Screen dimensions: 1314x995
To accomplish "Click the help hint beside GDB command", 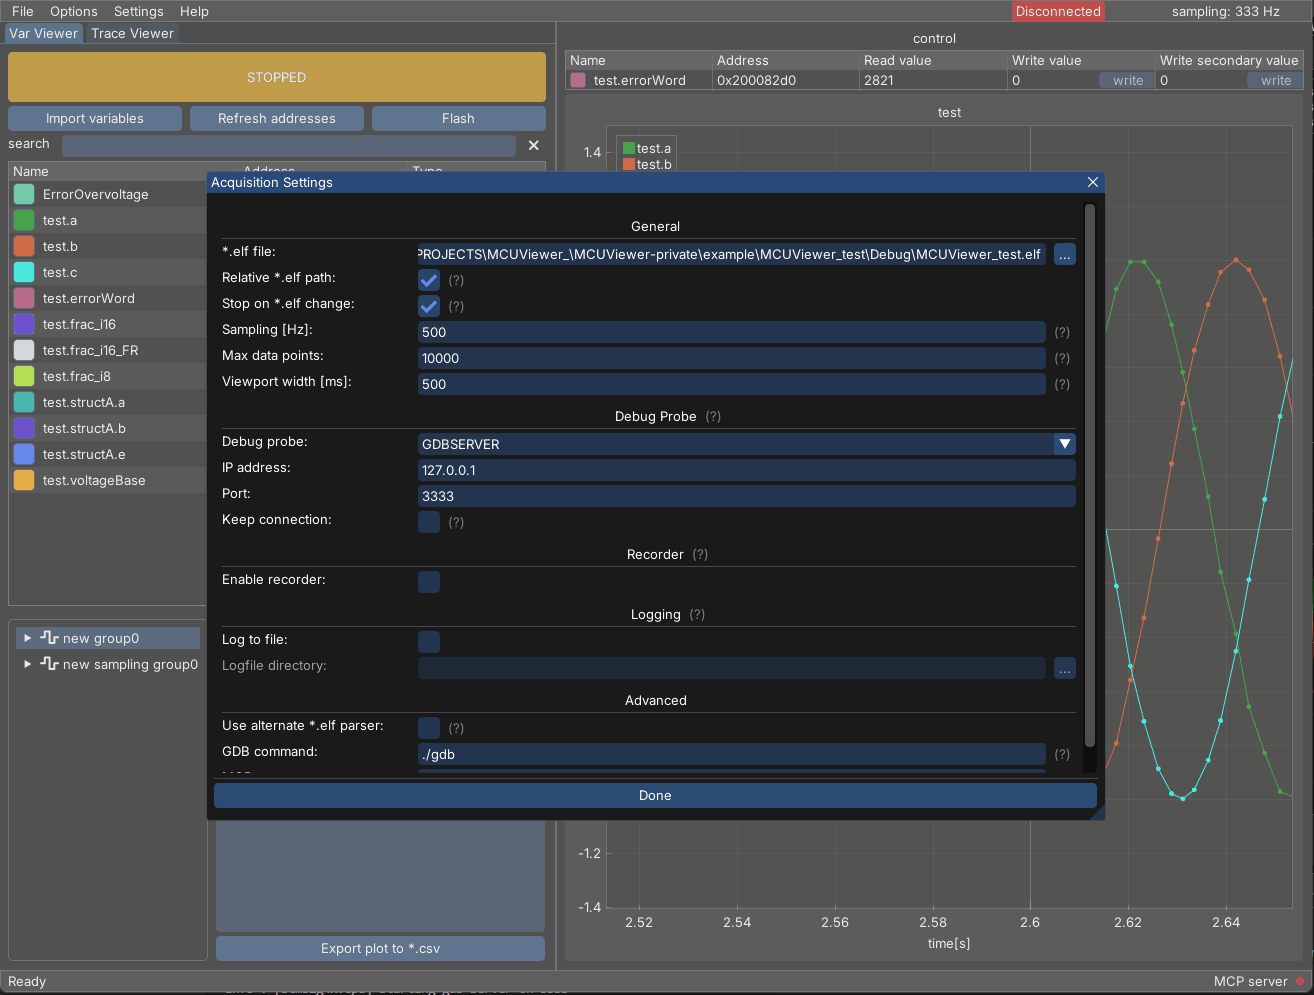I will 1062,754.
